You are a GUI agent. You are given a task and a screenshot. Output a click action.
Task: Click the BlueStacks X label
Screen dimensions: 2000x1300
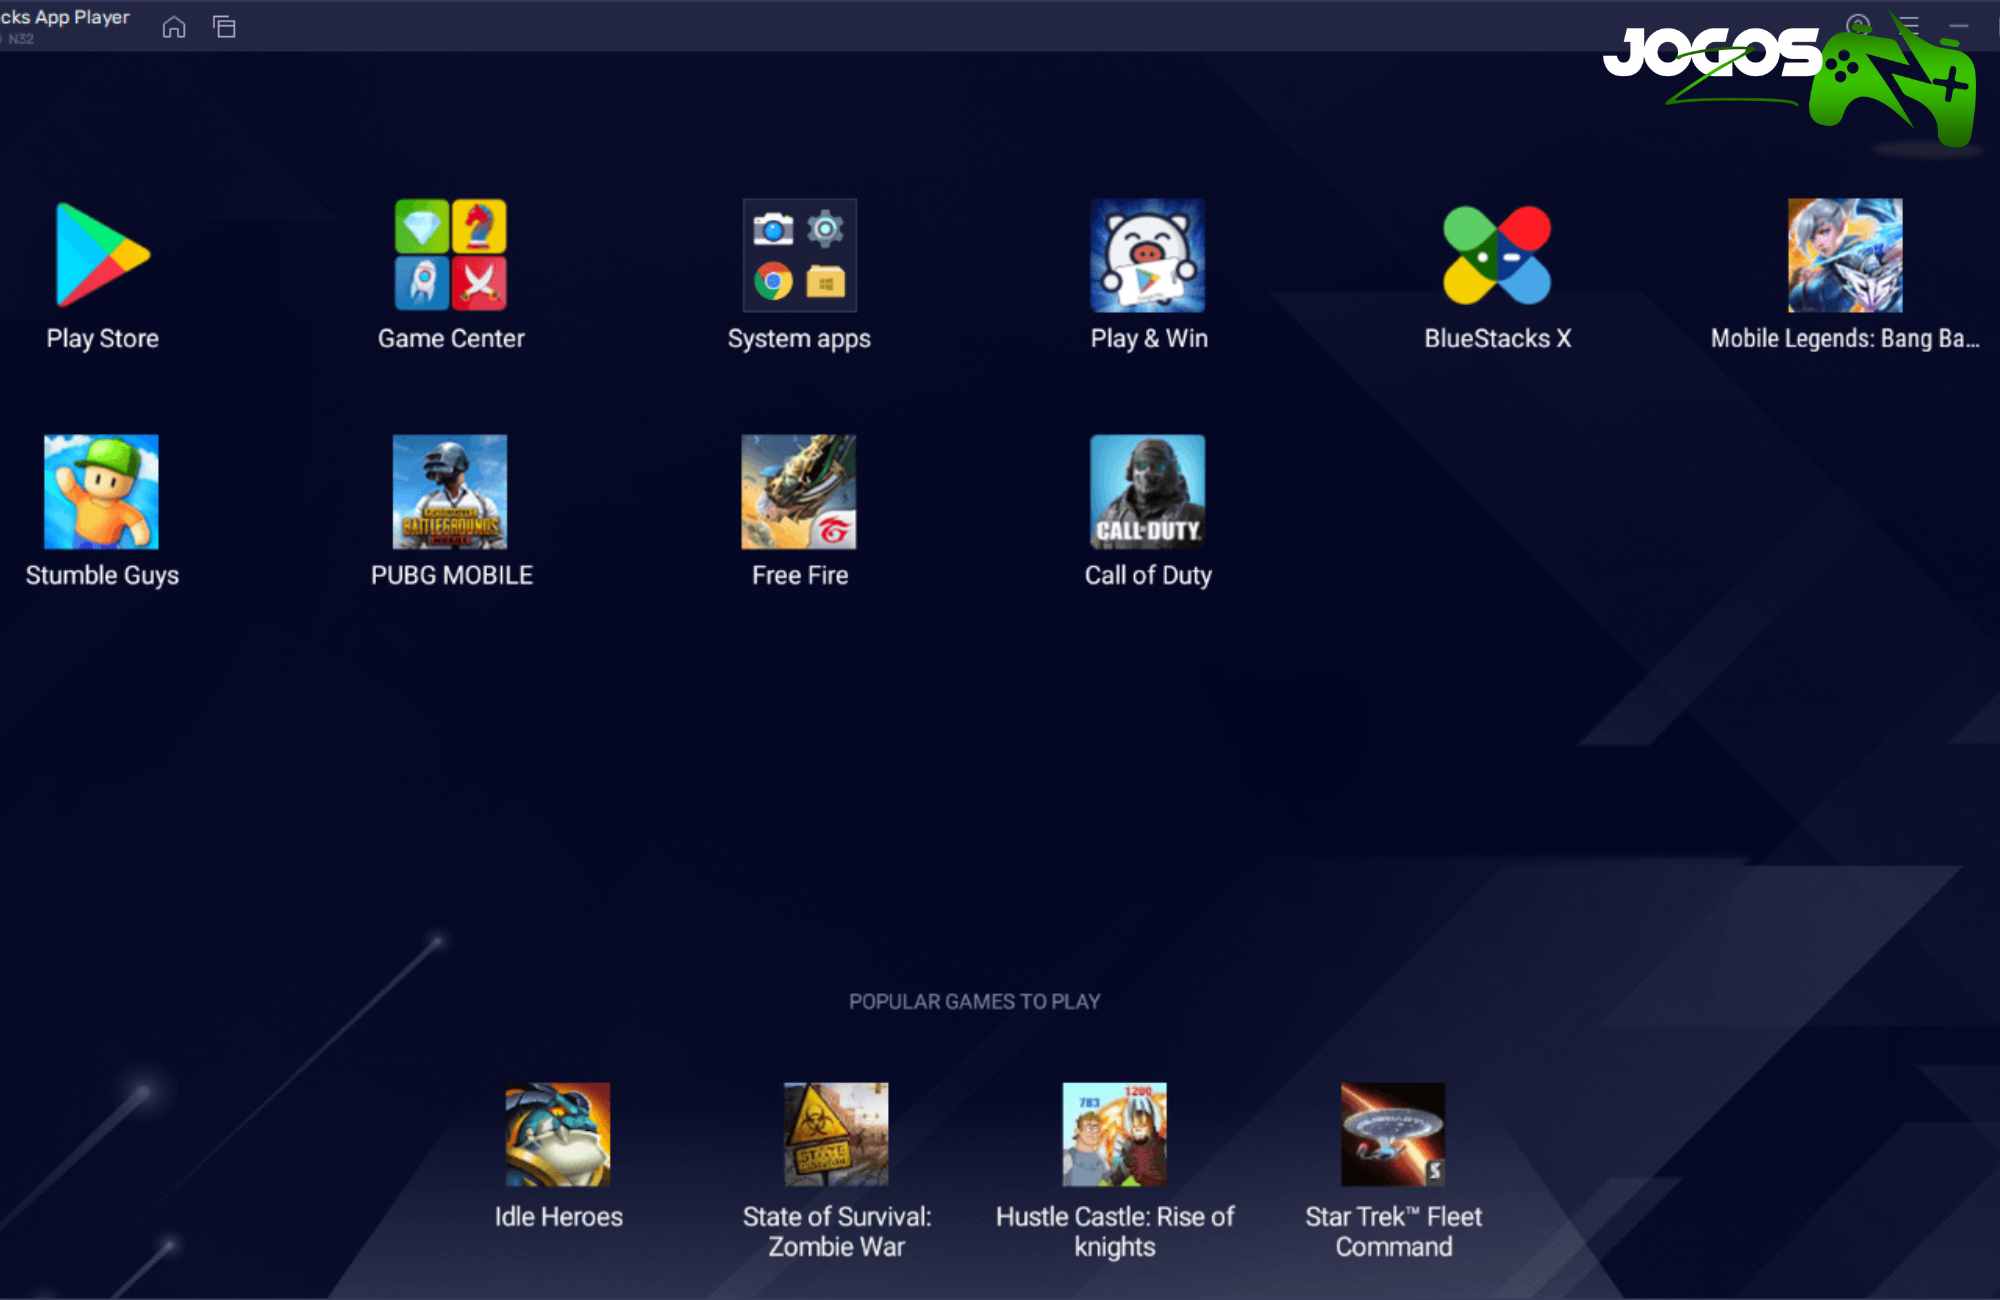(x=1497, y=339)
